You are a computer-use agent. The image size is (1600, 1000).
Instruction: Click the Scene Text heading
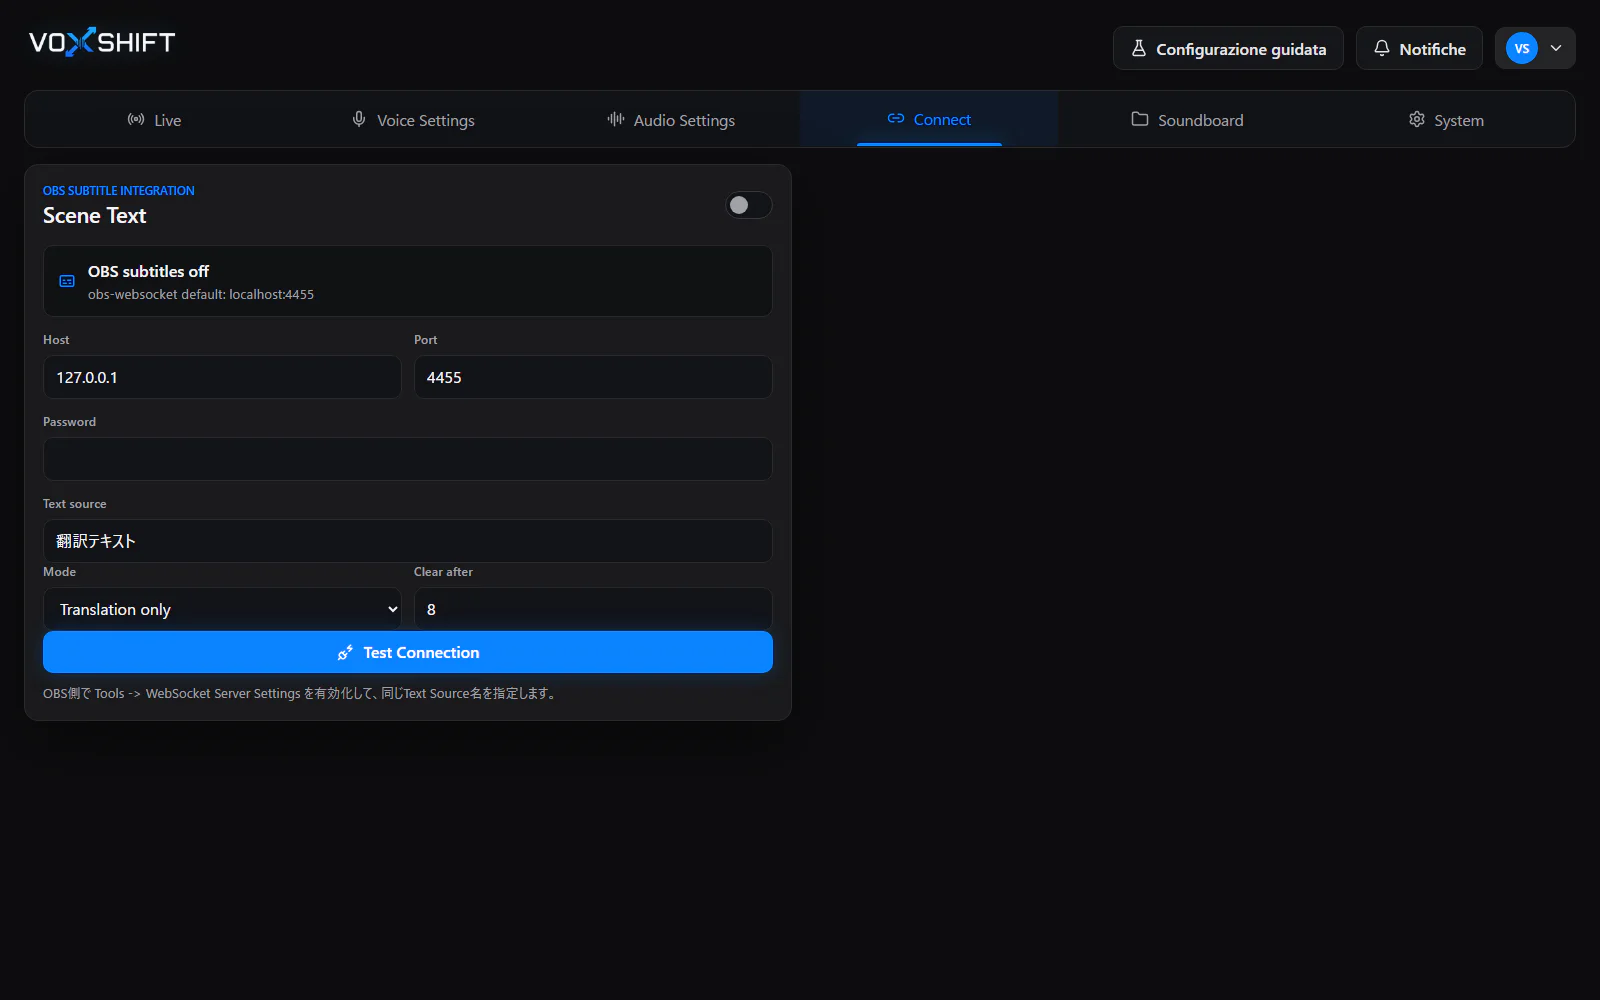tap(95, 215)
